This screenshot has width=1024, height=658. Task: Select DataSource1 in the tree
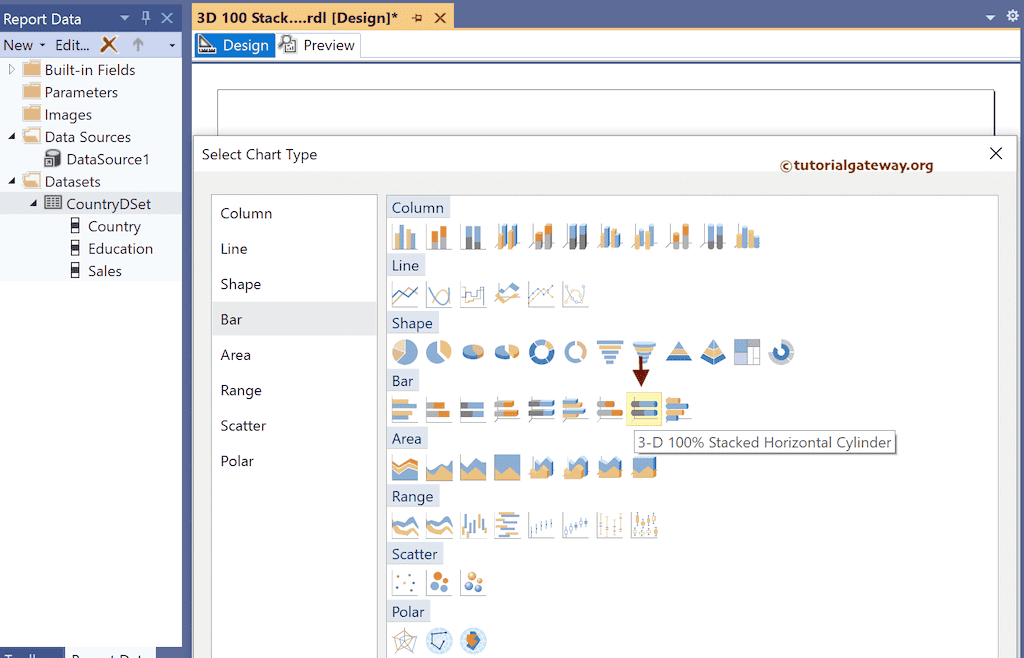108,159
